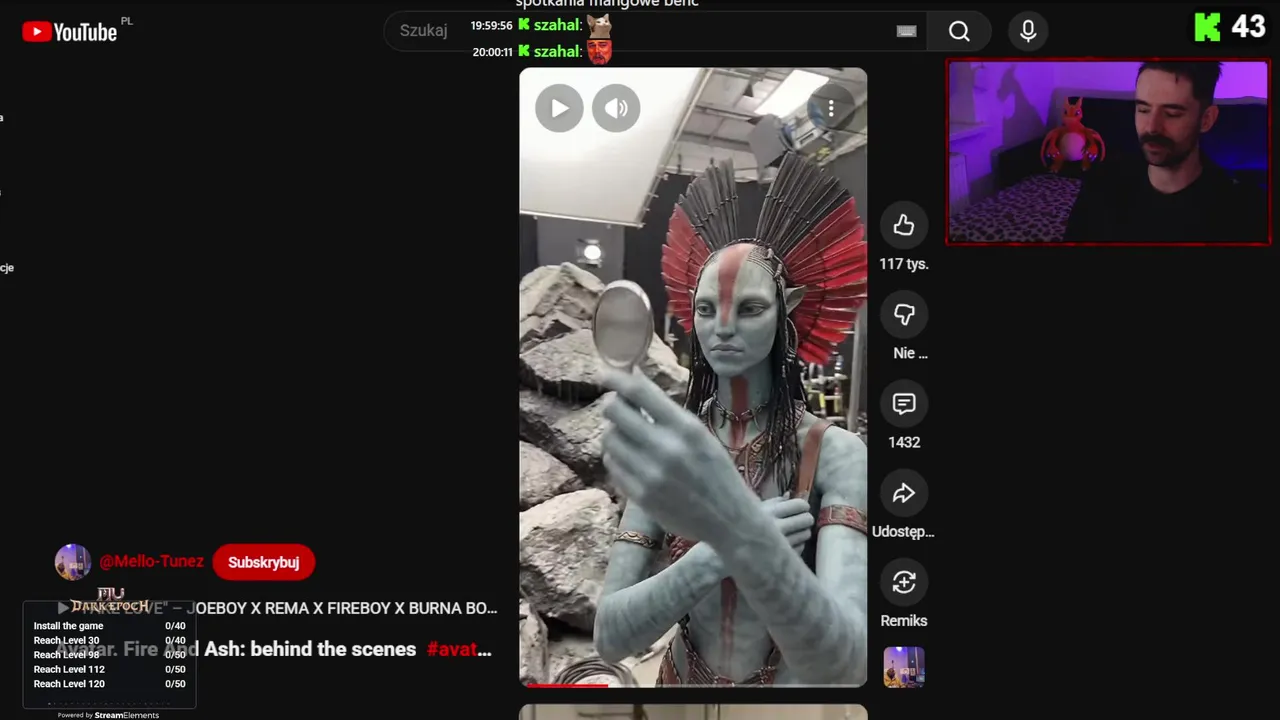Mute the Short using the speaker button

click(x=616, y=108)
